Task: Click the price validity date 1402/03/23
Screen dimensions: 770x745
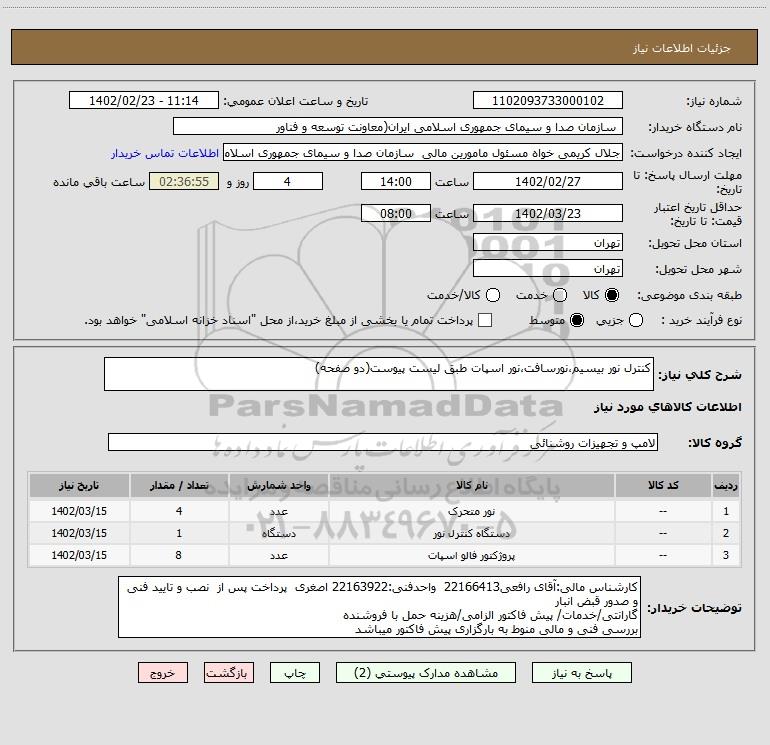Action: click(548, 213)
